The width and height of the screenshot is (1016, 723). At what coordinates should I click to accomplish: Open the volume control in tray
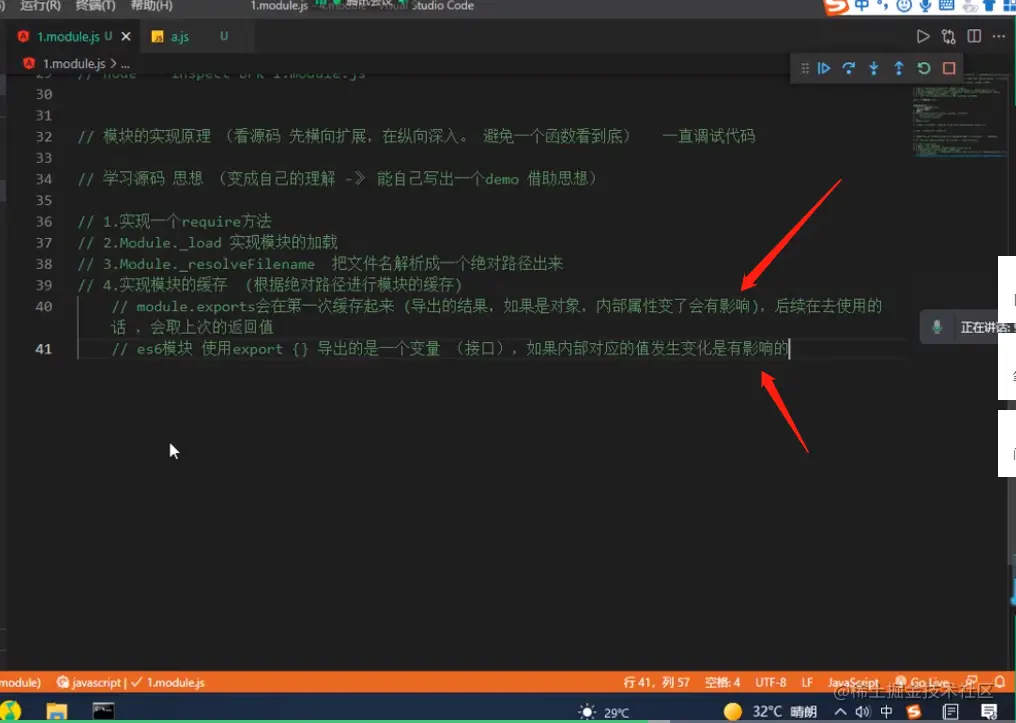pos(862,711)
